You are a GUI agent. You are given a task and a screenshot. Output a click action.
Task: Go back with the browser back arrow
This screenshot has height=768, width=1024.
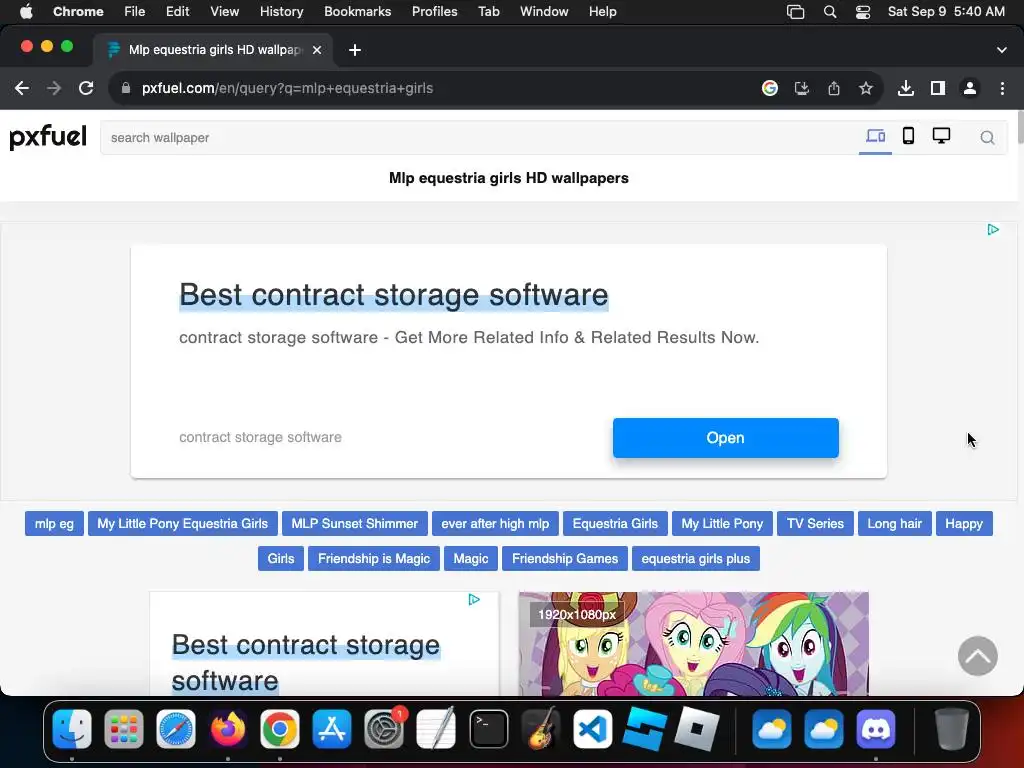[22, 88]
